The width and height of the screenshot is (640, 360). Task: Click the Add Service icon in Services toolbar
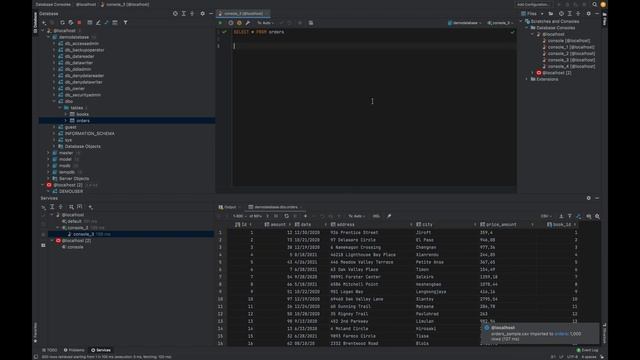point(91,207)
